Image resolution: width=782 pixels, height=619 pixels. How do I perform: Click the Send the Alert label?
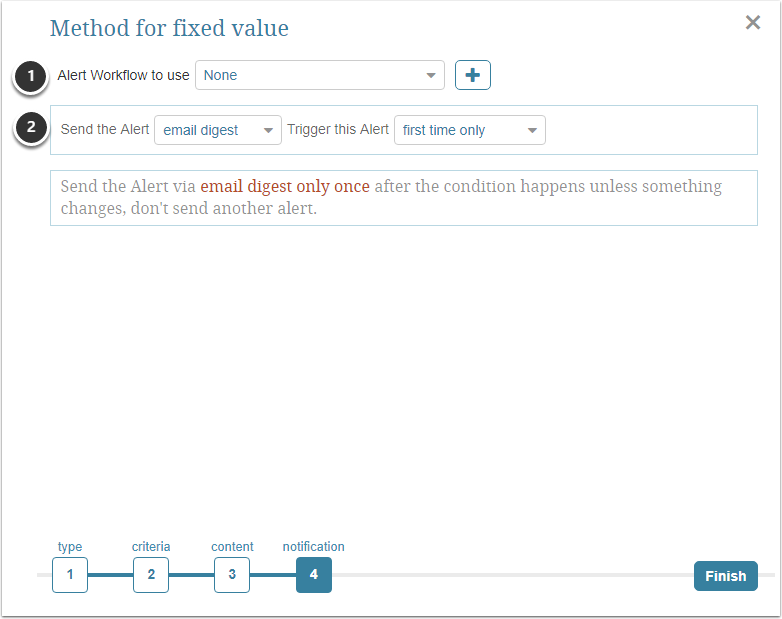105,130
